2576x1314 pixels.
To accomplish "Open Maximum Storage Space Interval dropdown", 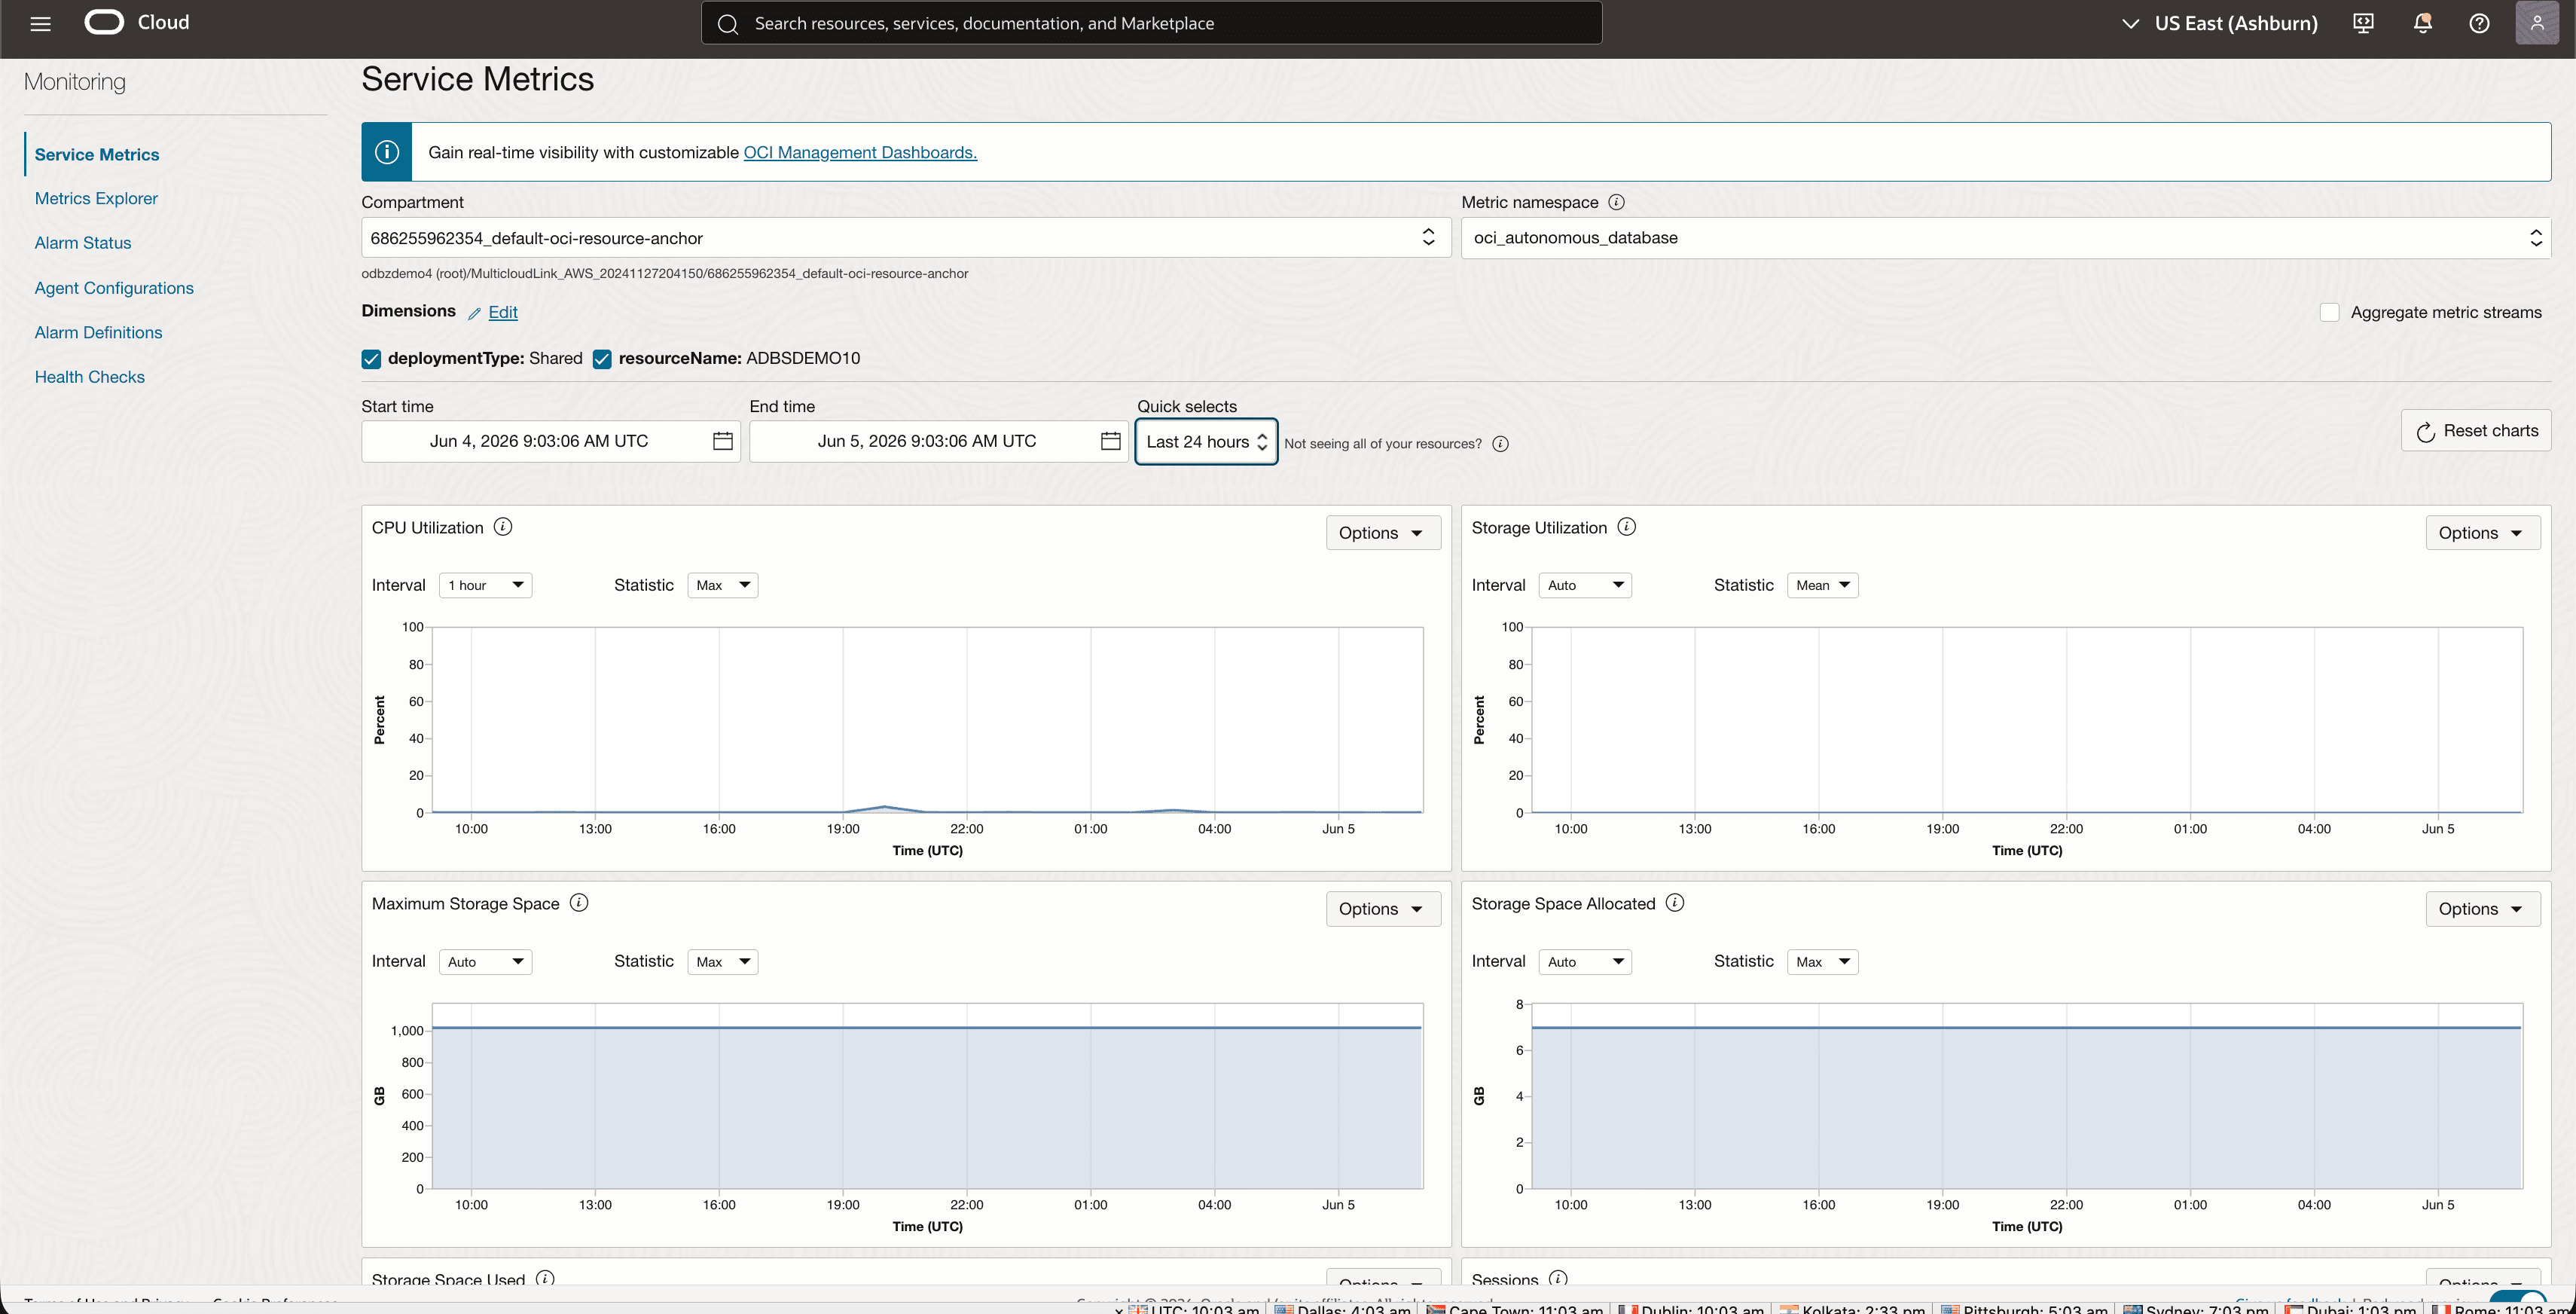I will (x=486, y=962).
